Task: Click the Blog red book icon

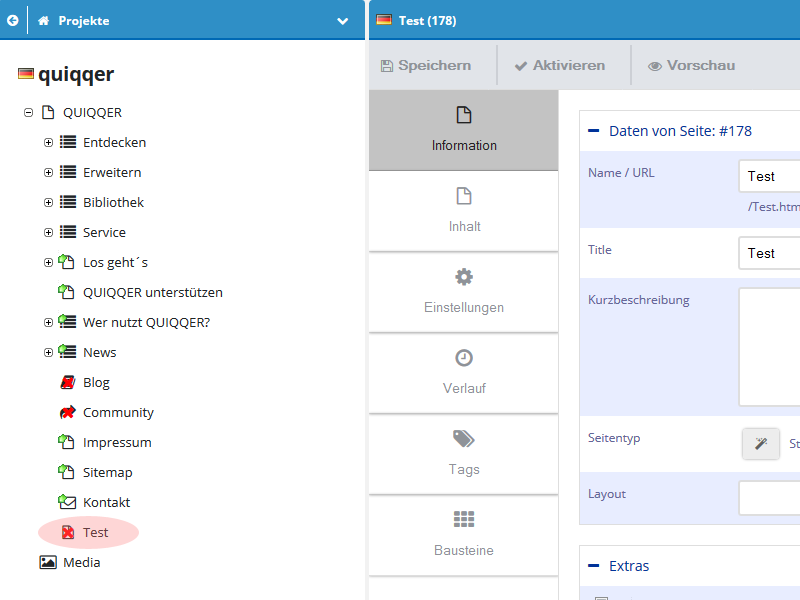Action: pyautogui.click(x=67, y=382)
